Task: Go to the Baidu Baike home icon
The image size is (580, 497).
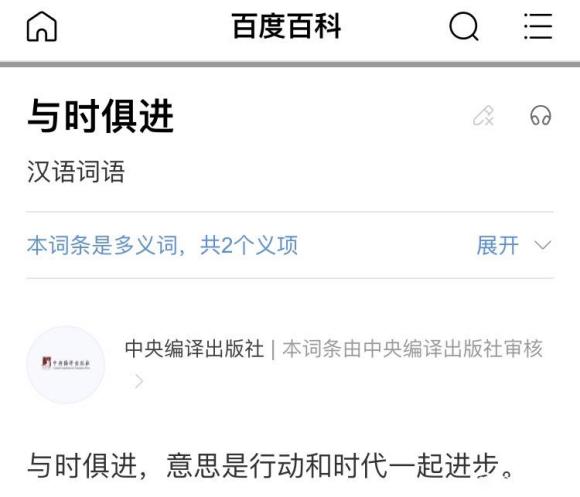Action: coord(42,26)
